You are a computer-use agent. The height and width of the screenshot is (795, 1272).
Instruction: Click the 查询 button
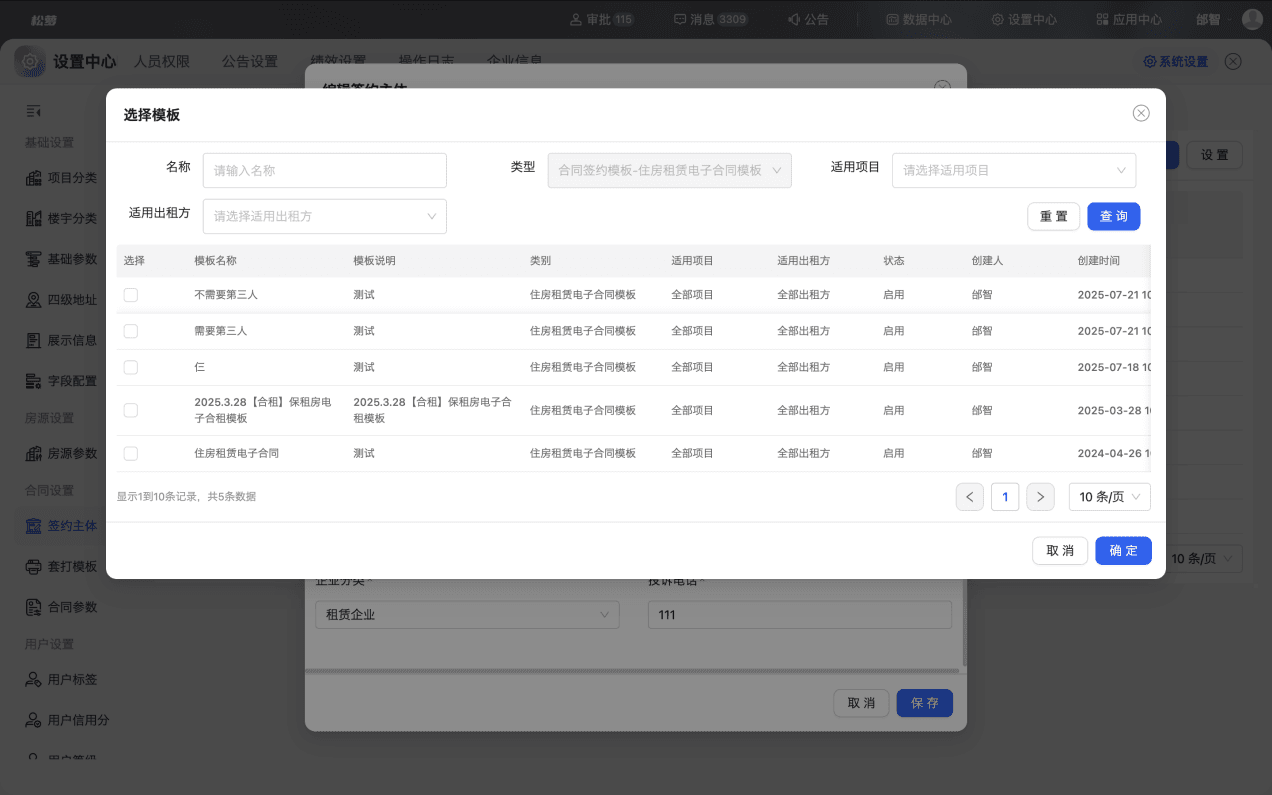1114,216
